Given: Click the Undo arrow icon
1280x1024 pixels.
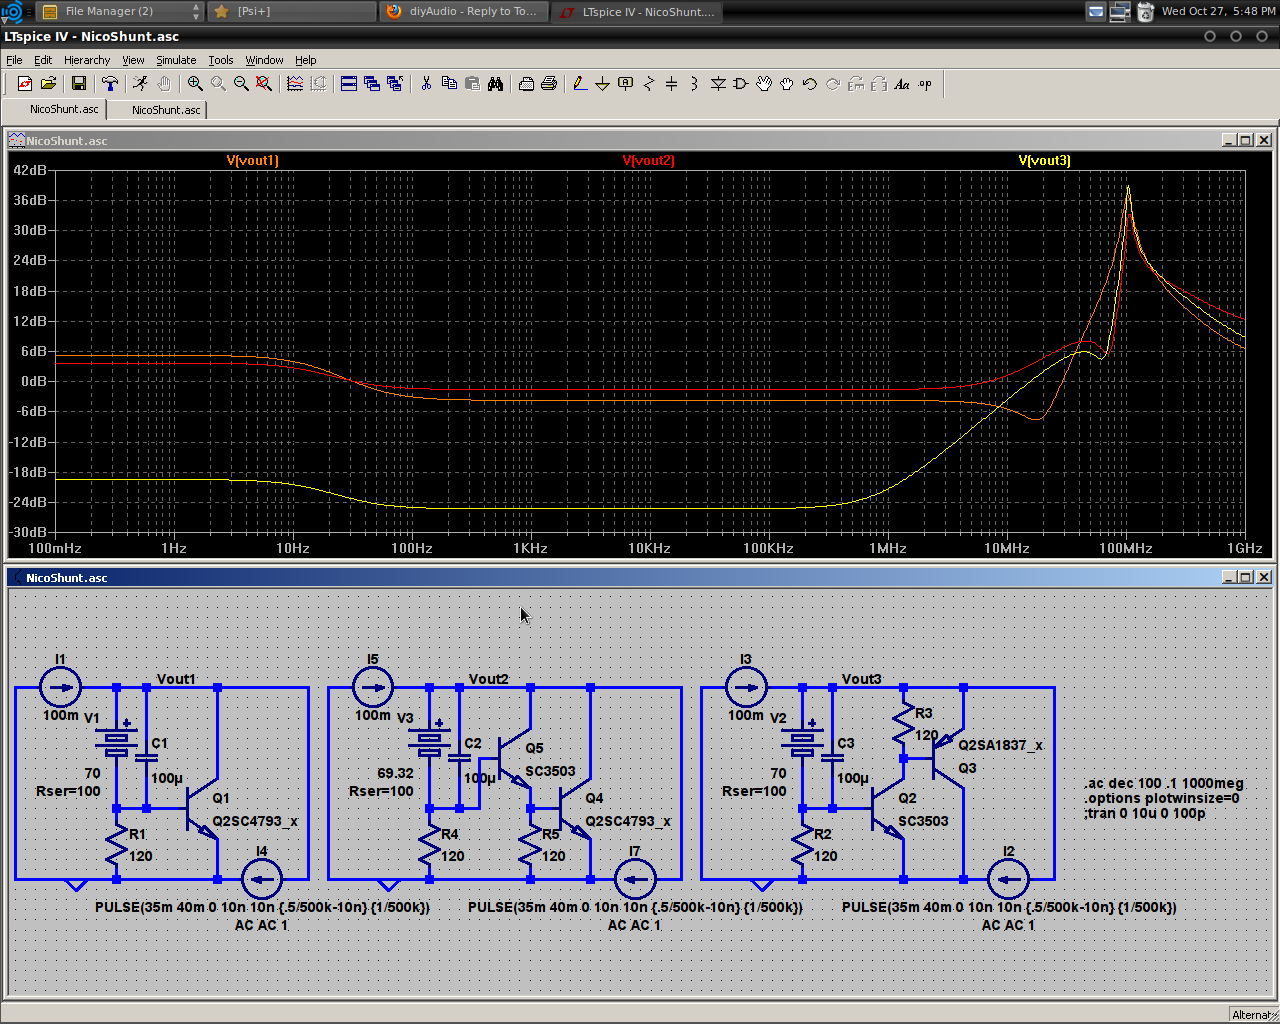Looking at the screenshot, I should click(x=810, y=84).
